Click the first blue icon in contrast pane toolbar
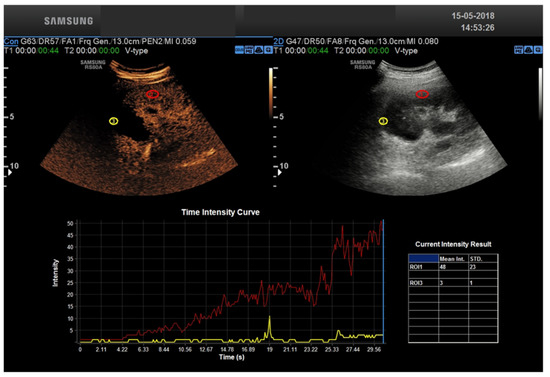550x377 pixels. click(239, 50)
